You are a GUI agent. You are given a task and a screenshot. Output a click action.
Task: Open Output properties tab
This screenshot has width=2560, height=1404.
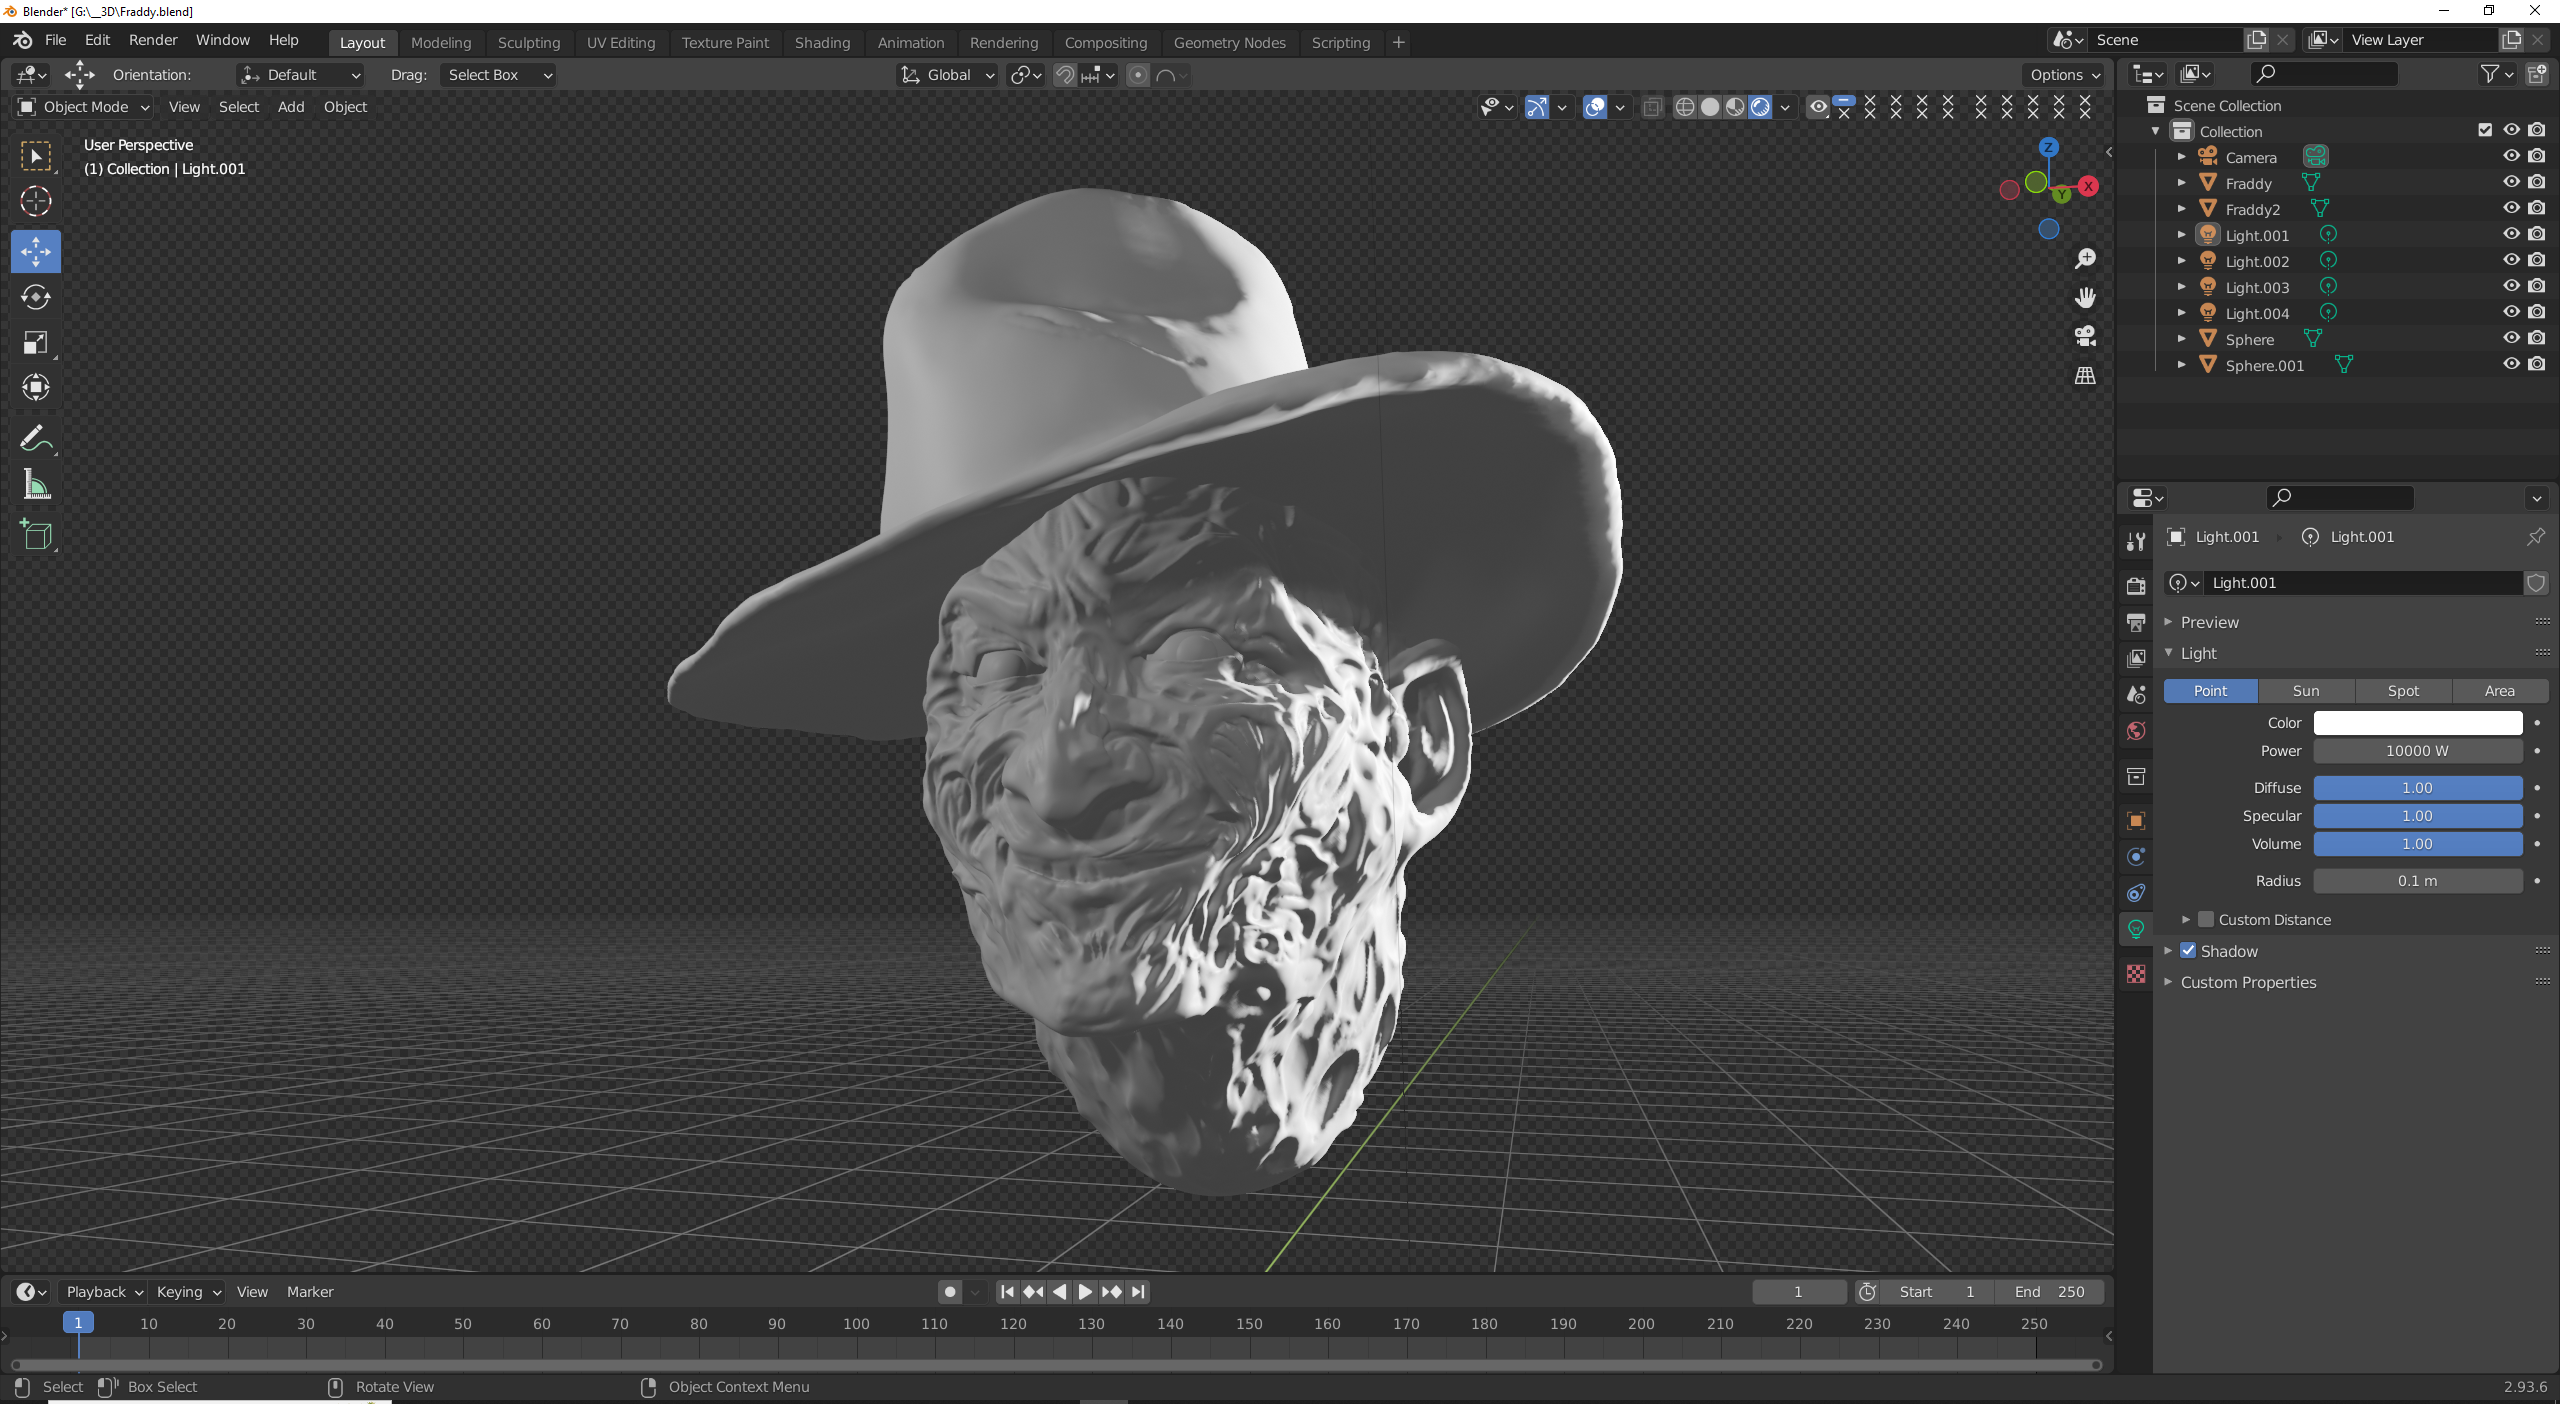pos(2136,622)
